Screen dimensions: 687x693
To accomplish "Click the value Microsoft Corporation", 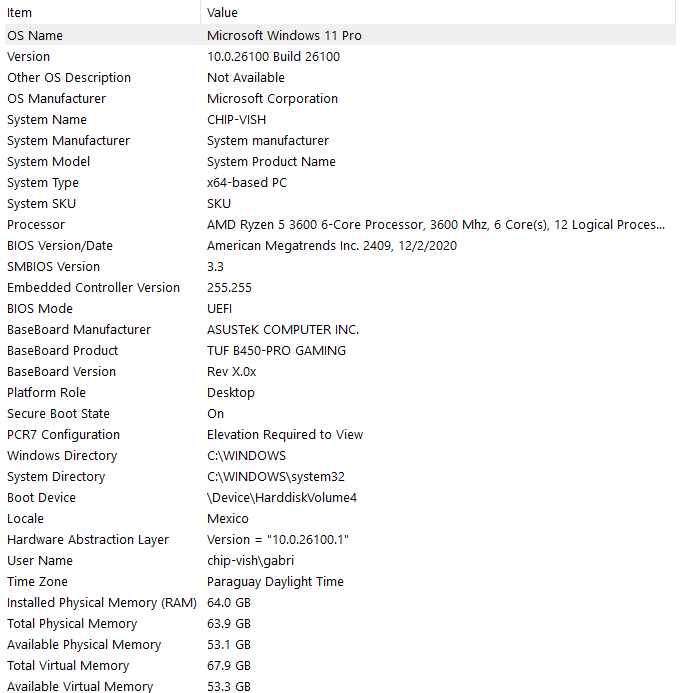I will (272, 99).
